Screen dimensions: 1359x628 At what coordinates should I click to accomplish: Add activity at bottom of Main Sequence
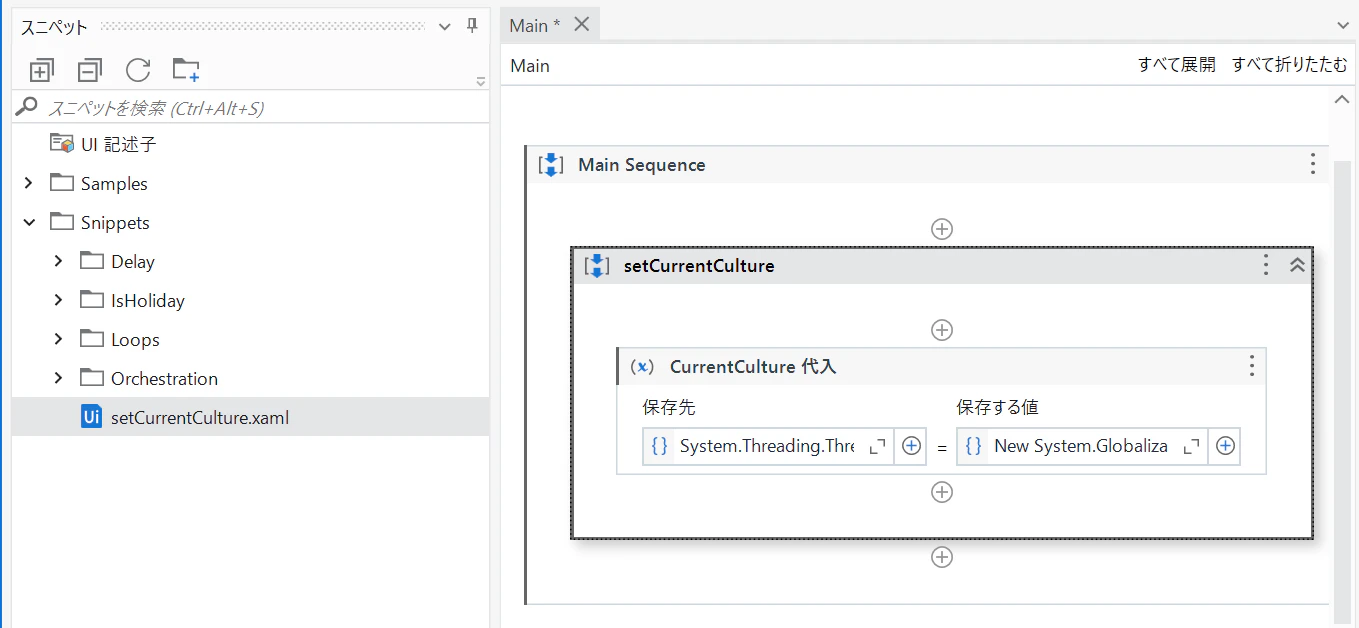coord(941,557)
